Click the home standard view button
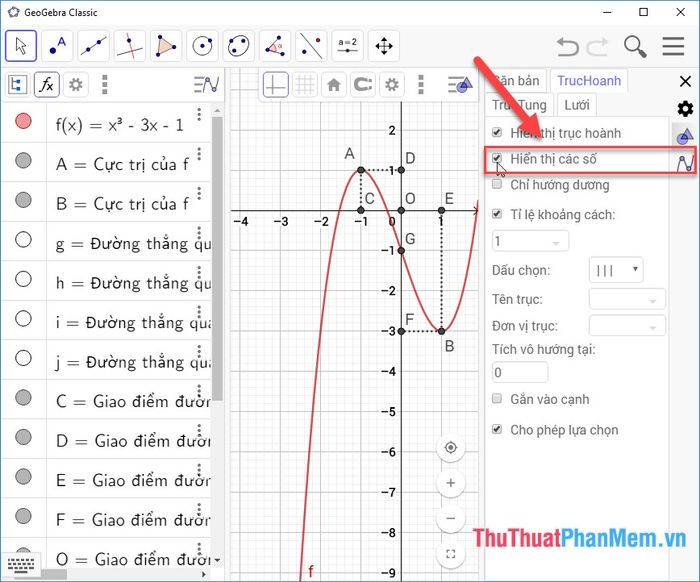 pyautogui.click(x=334, y=84)
